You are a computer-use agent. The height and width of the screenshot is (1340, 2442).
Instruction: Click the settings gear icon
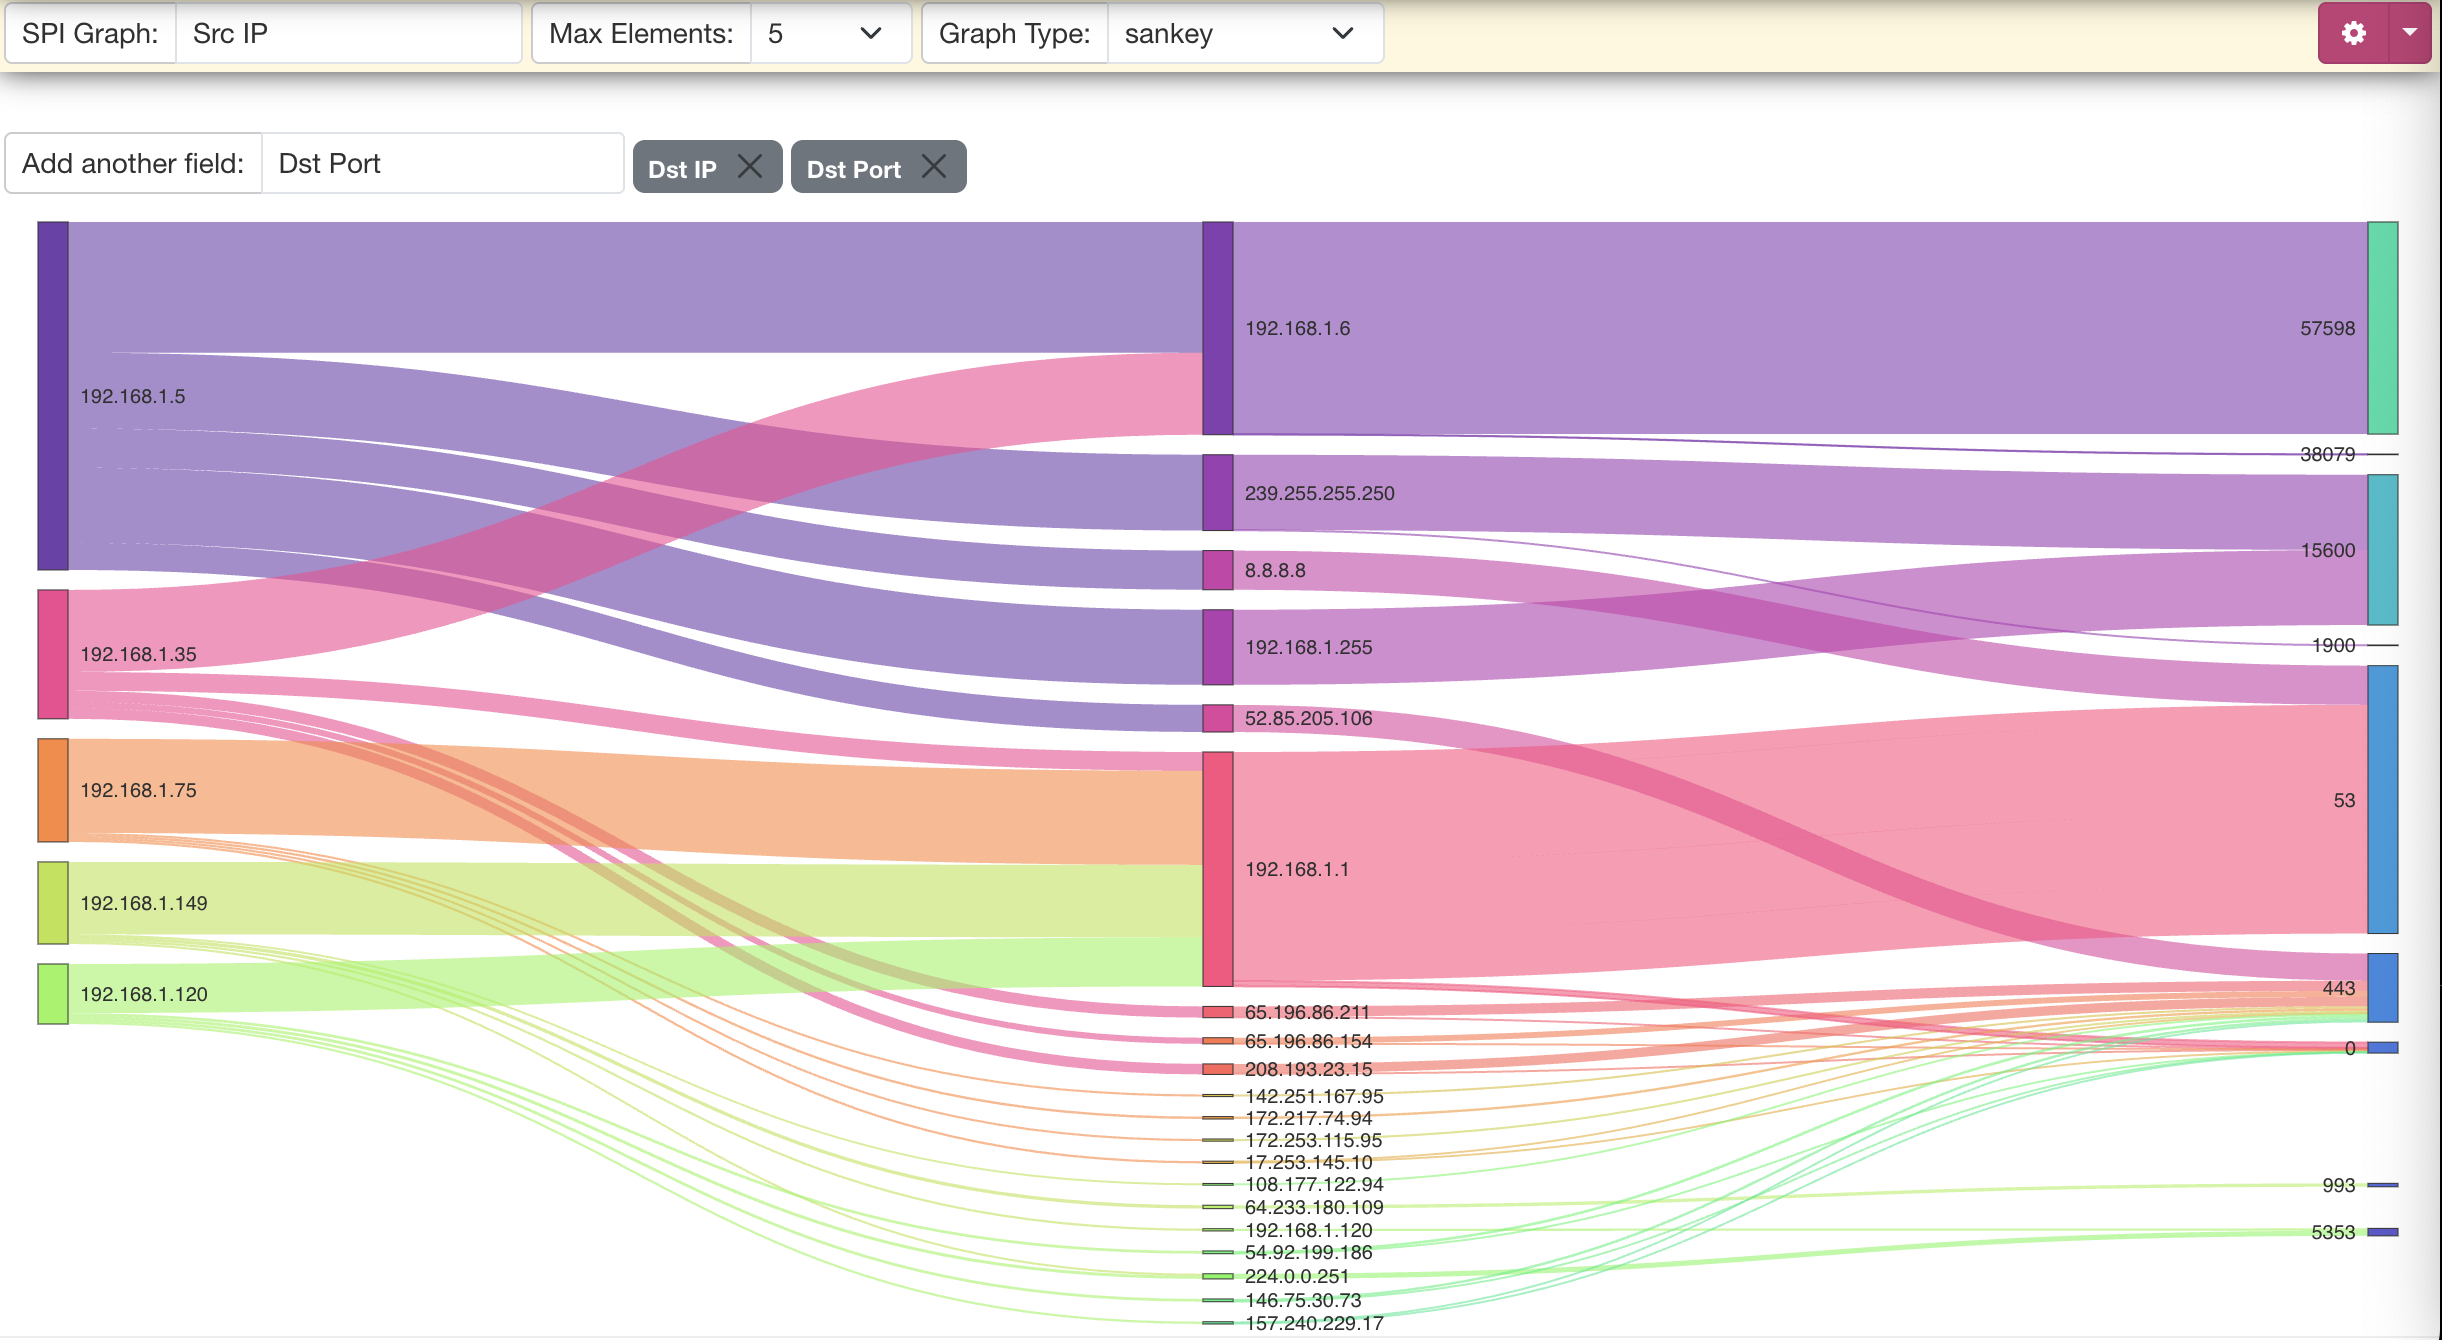click(x=2352, y=33)
